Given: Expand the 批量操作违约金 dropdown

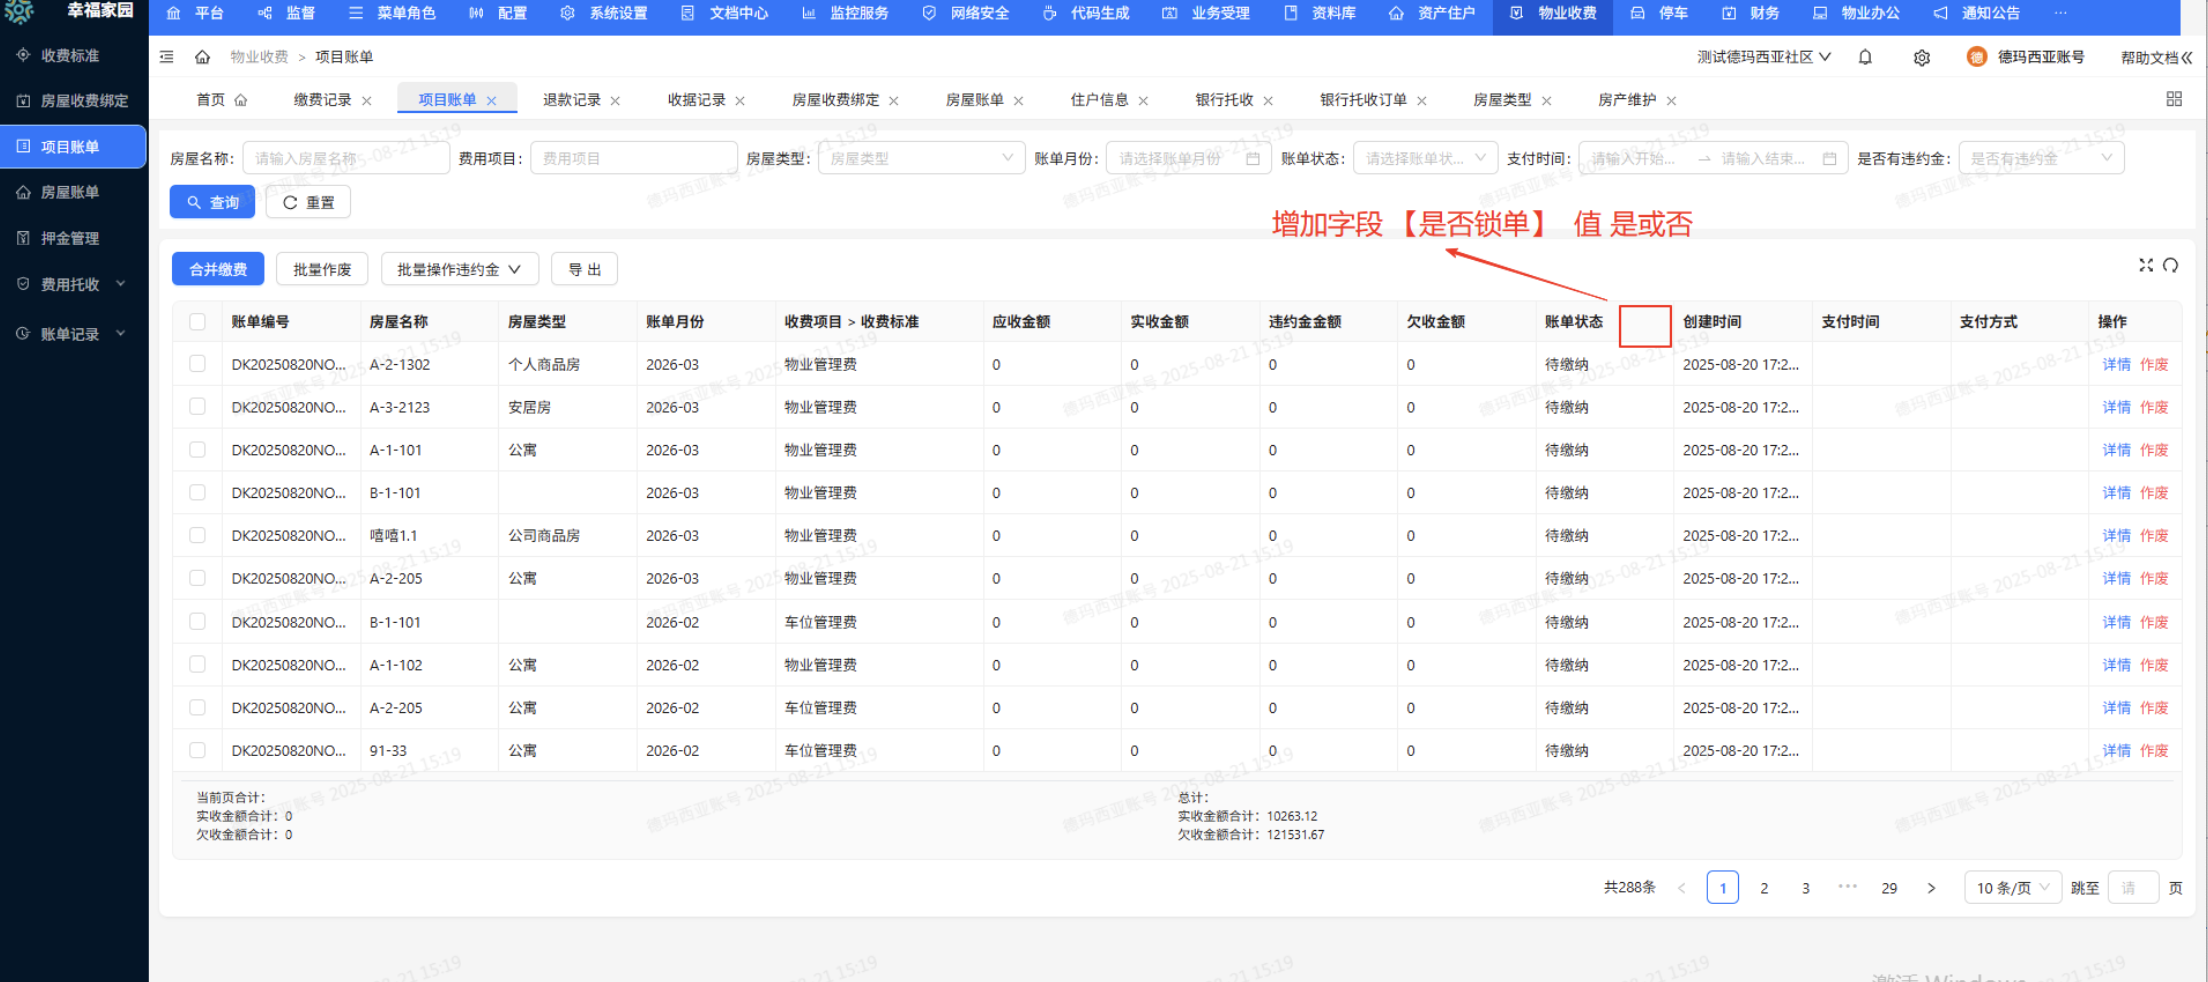Looking at the screenshot, I should tap(459, 268).
